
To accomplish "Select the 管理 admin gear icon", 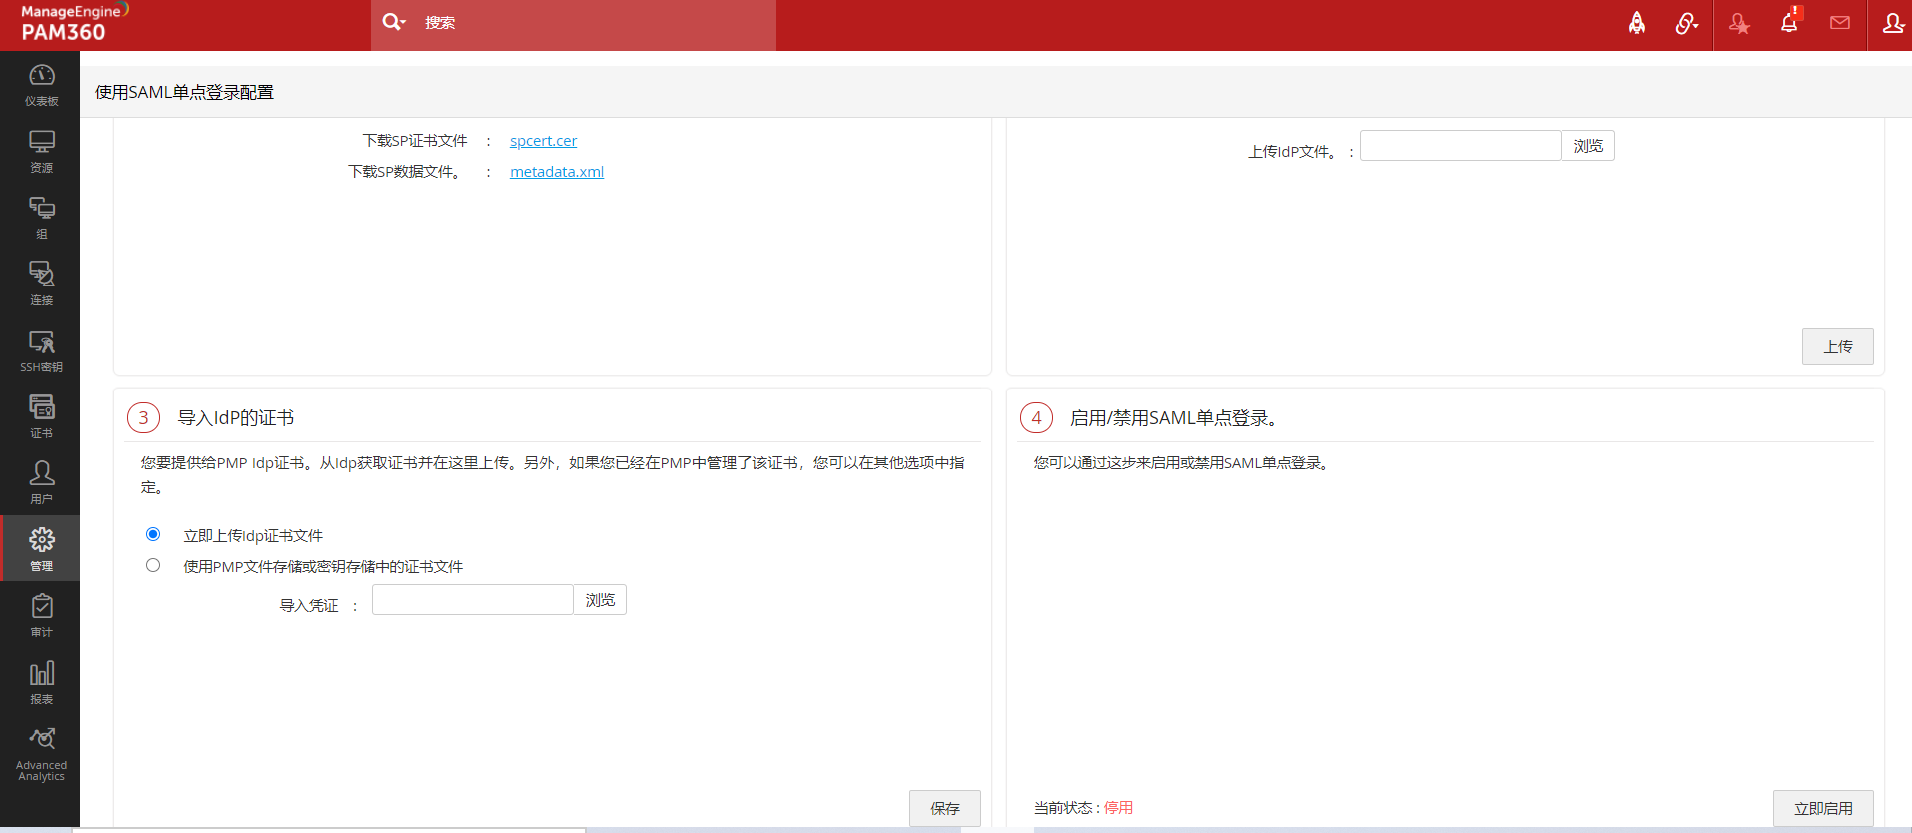I will [x=41, y=548].
